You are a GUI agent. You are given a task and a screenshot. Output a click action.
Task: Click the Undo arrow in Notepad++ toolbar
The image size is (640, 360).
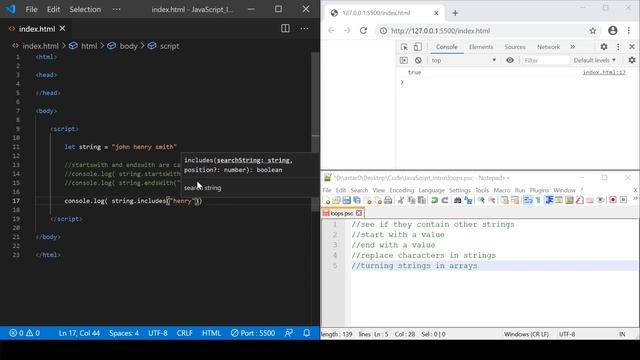pyautogui.click(x=434, y=200)
